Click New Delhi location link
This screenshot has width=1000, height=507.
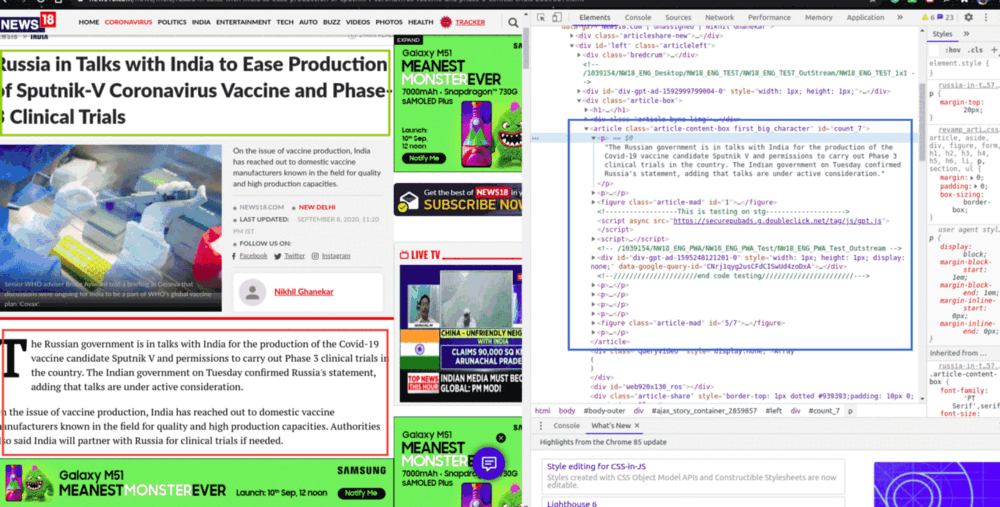[x=317, y=207]
